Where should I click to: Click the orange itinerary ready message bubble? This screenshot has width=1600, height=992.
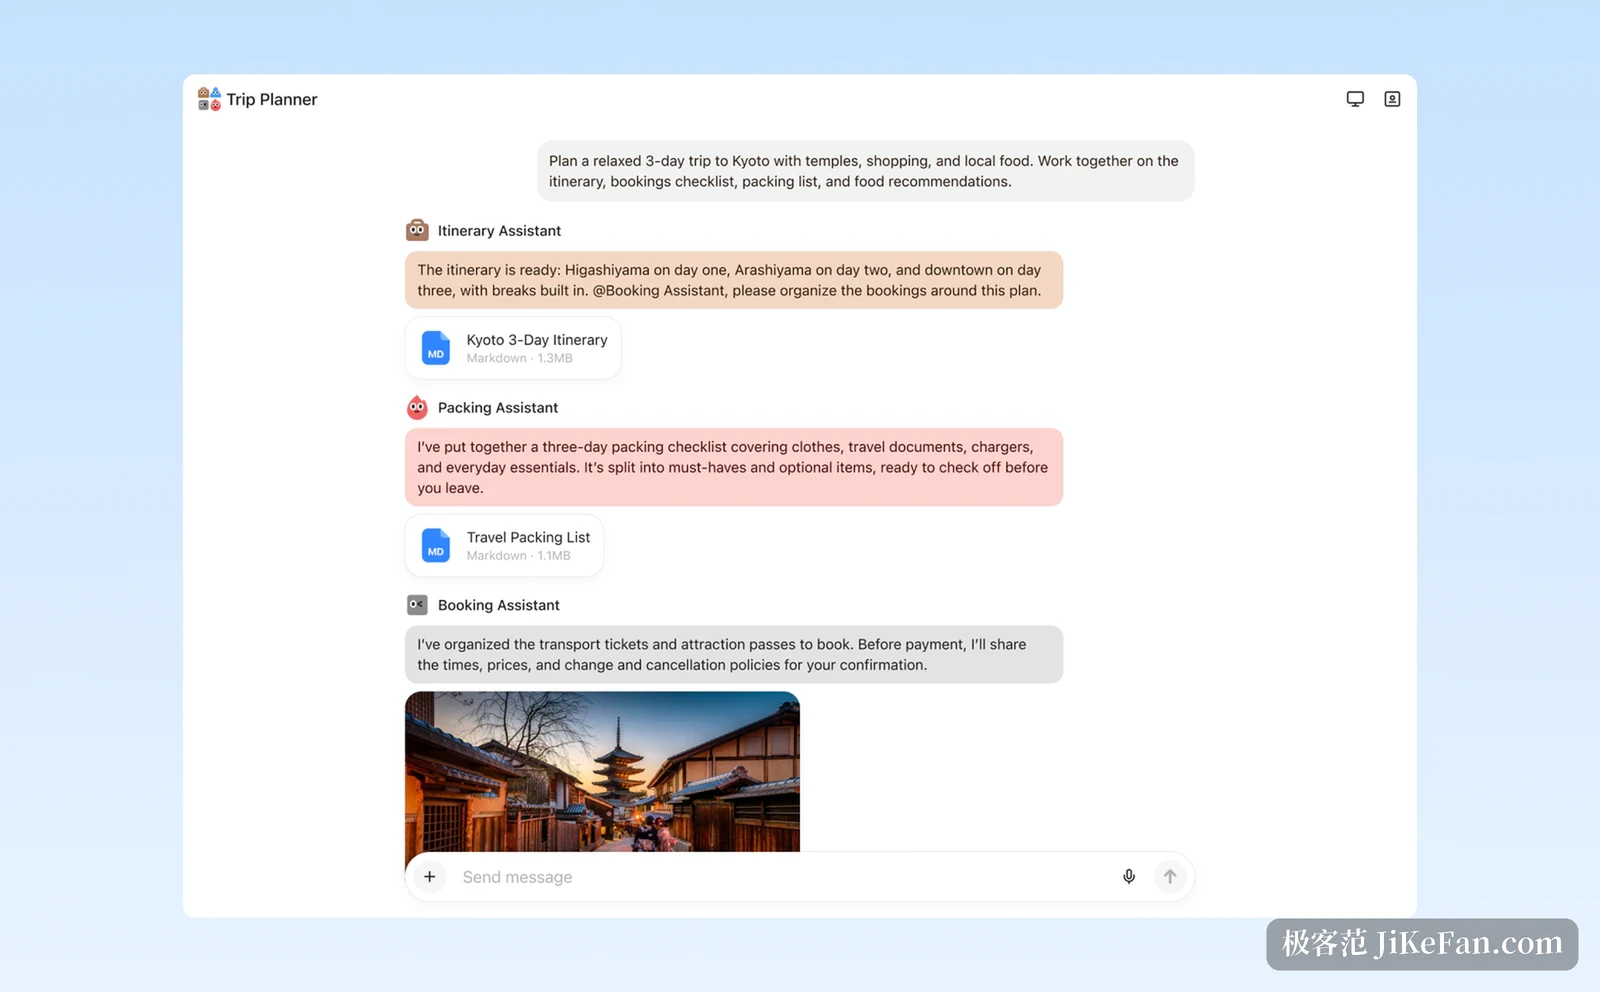click(734, 280)
